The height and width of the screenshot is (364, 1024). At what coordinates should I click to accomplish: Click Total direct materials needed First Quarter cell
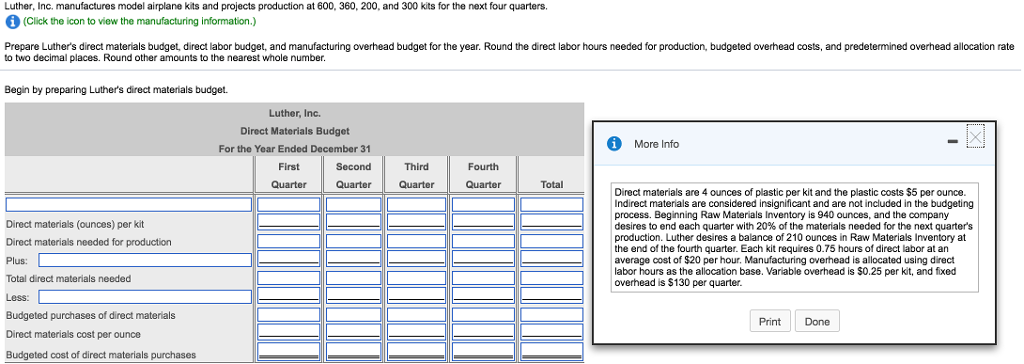click(x=289, y=278)
